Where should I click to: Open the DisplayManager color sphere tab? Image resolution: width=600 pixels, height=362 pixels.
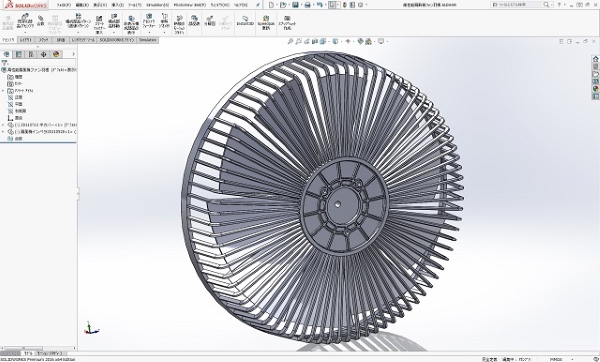click(x=56, y=54)
